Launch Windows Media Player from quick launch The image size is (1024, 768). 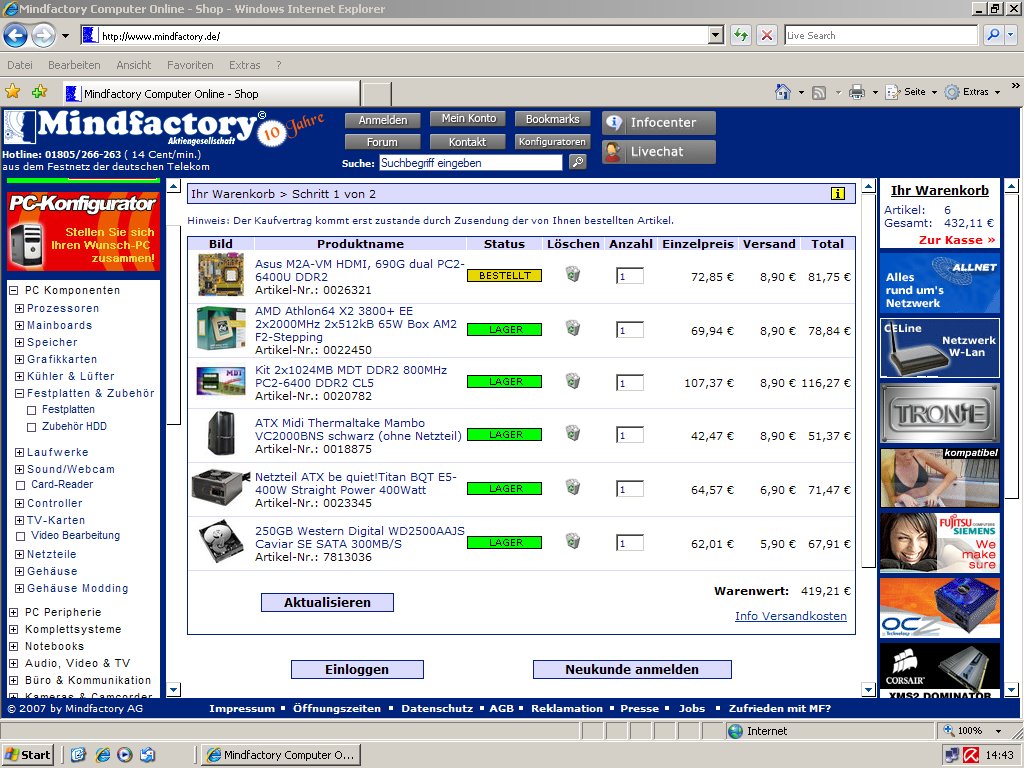coord(125,755)
